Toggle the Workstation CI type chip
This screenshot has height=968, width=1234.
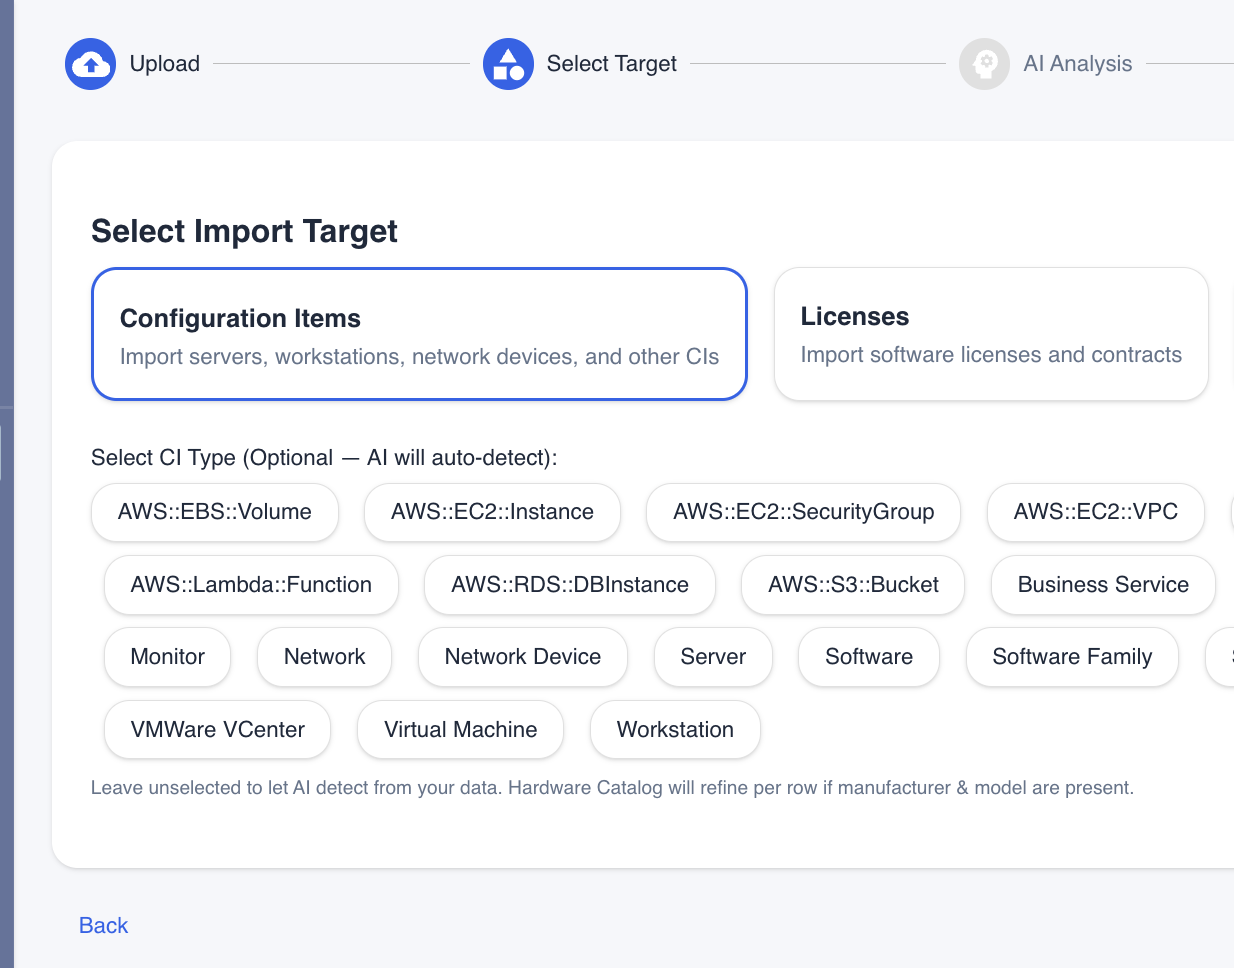675,730
